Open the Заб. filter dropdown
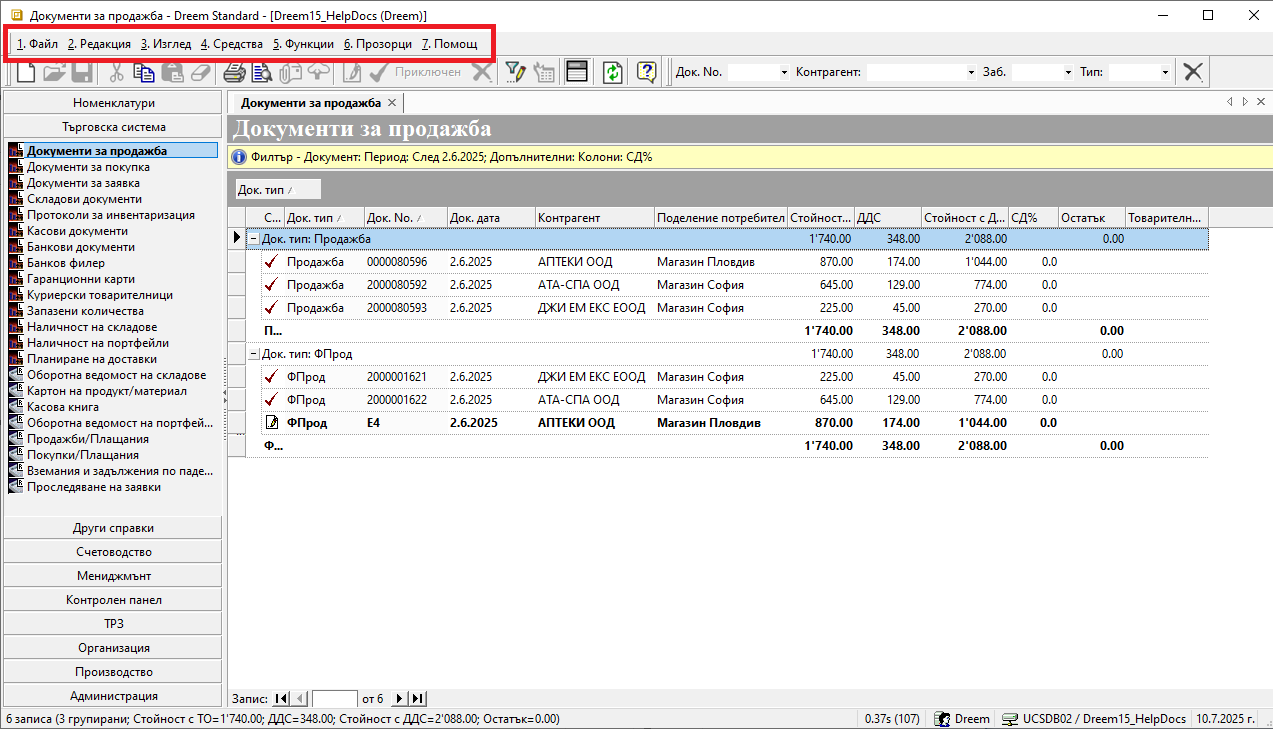Screen dimensions: 1273x729 pos(1067,72)
